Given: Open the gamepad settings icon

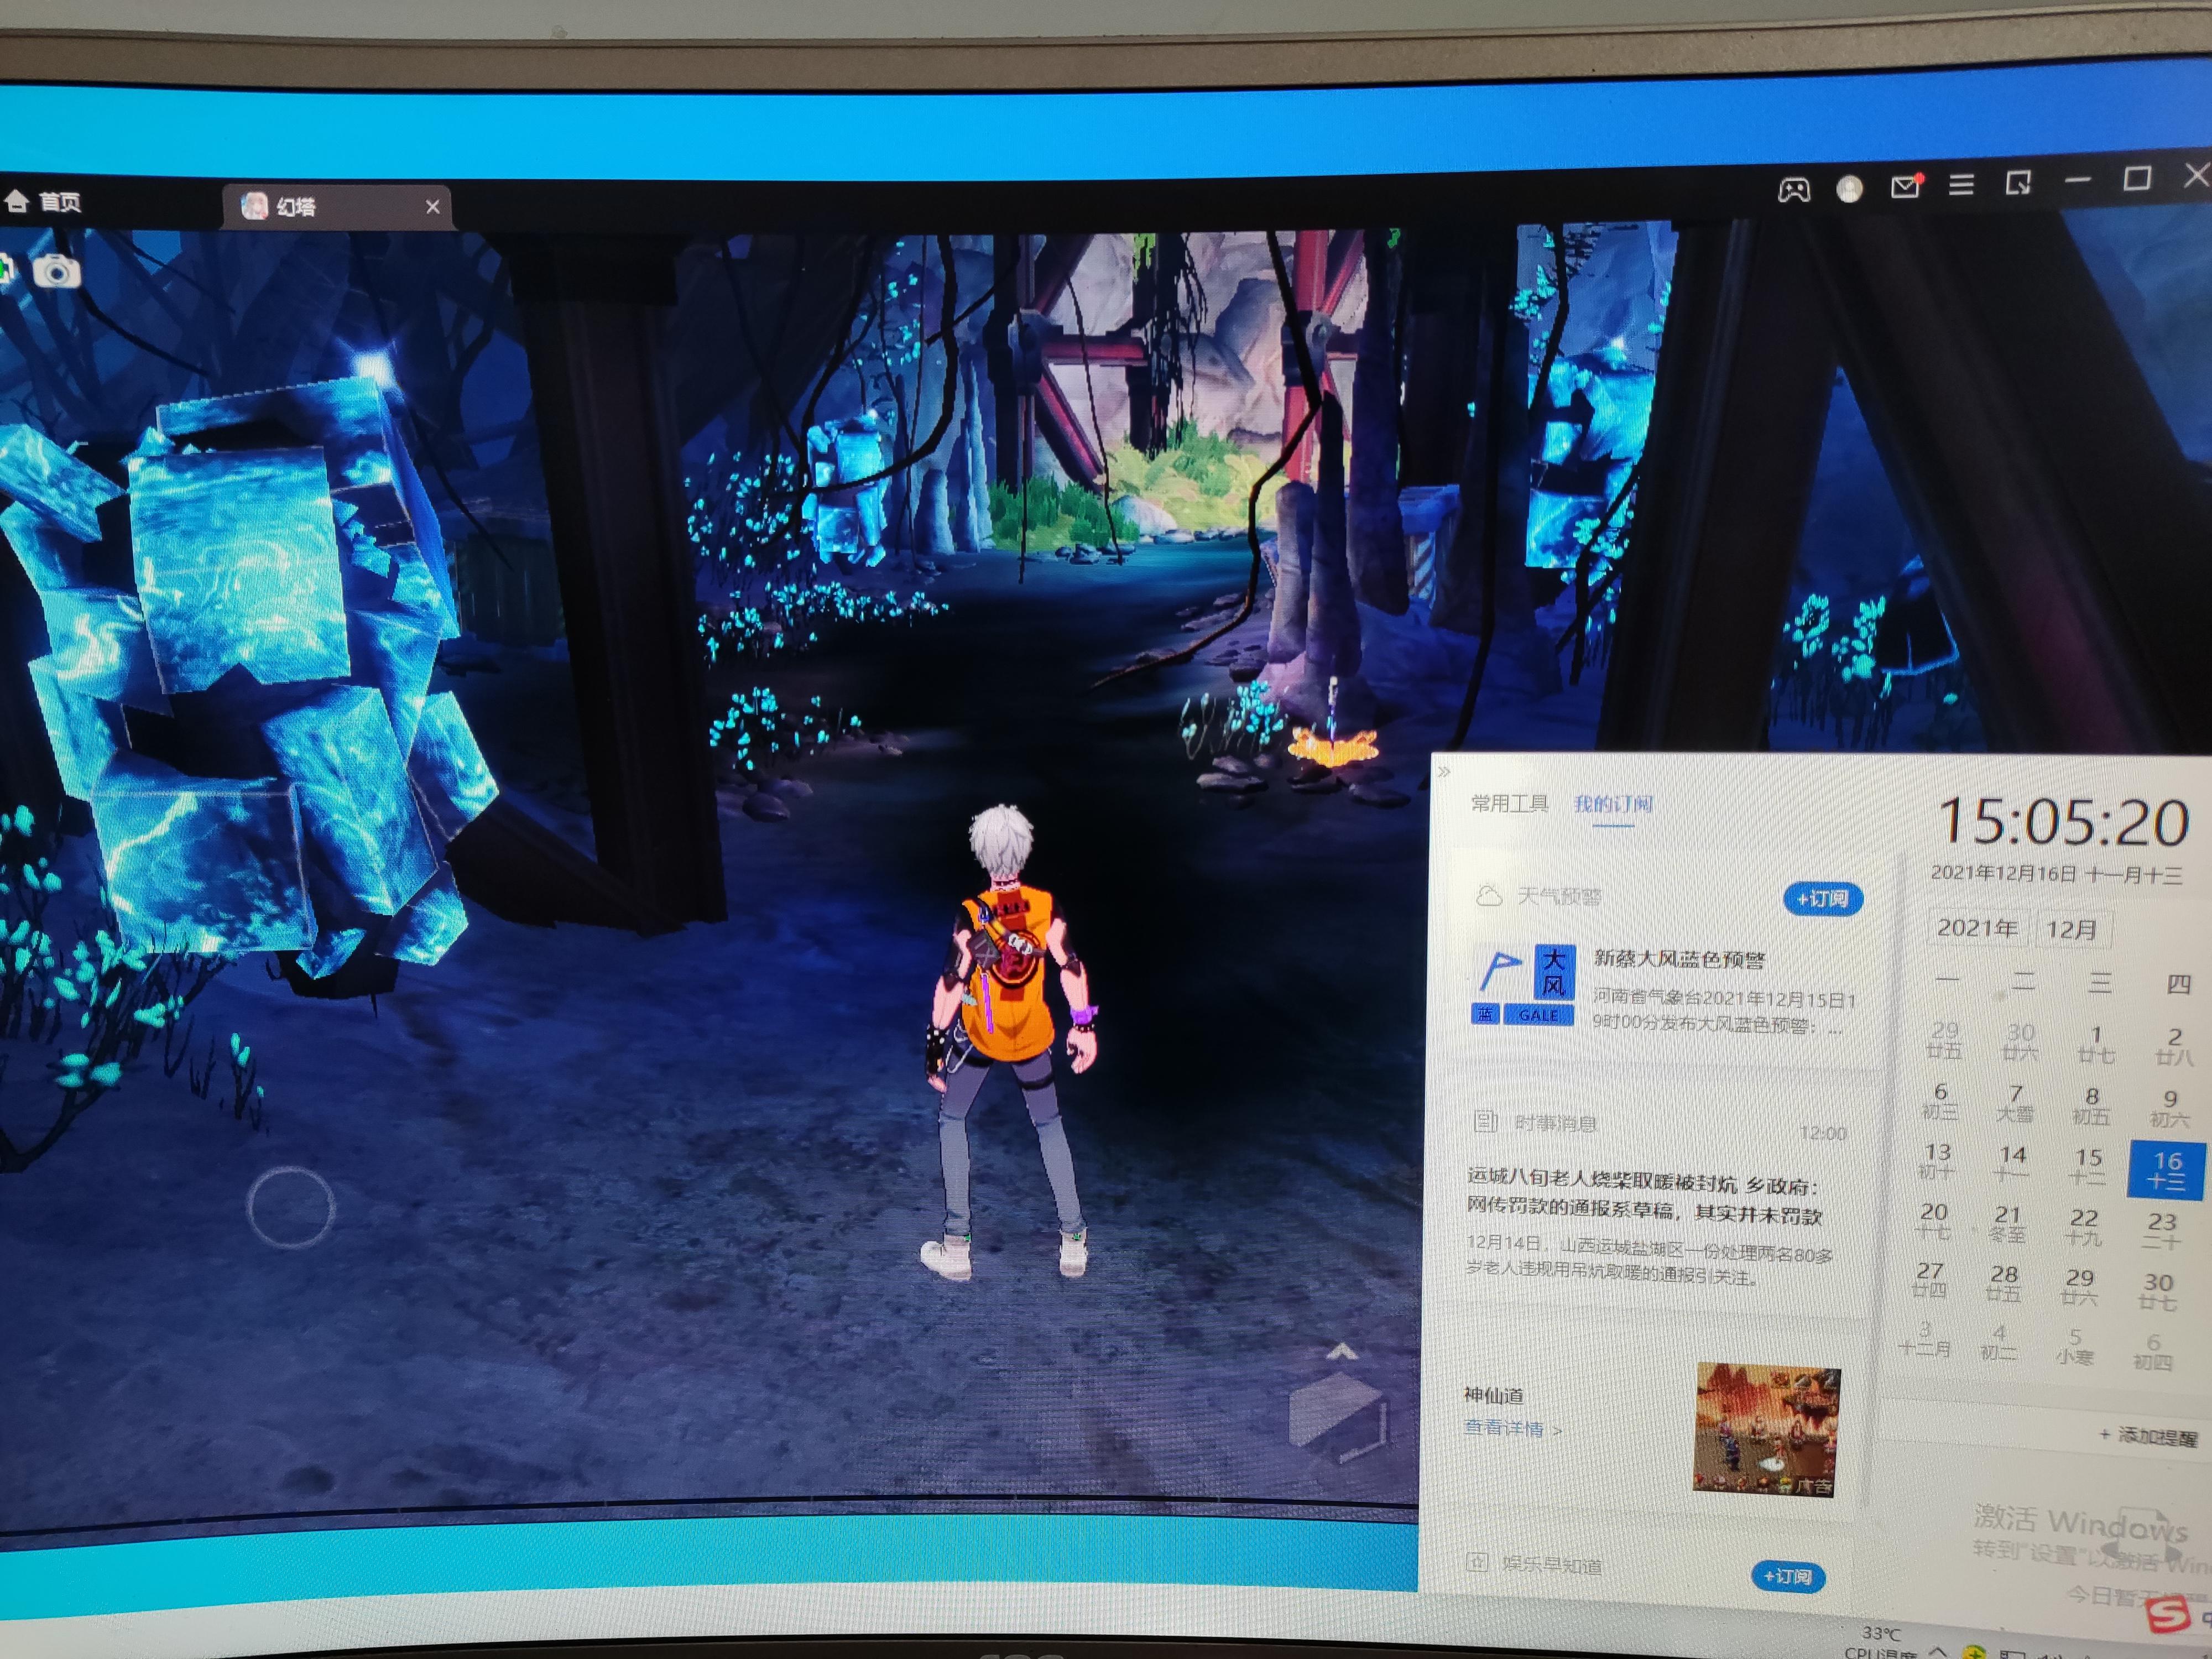Looking at the screenshot, I should pyautogui.click(x=1793, y=189).
